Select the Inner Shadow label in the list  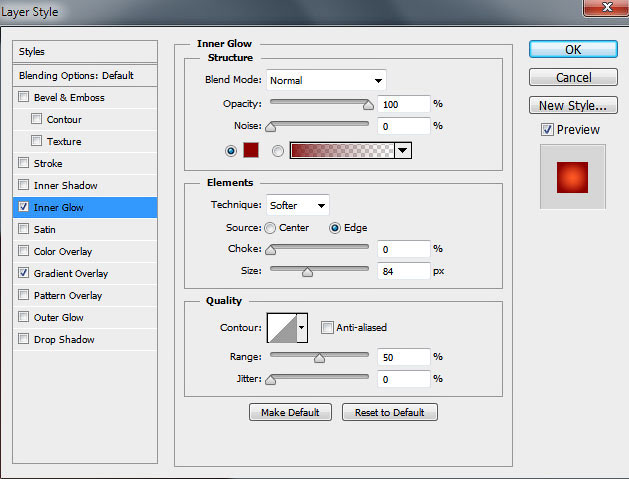pos(65,185)
